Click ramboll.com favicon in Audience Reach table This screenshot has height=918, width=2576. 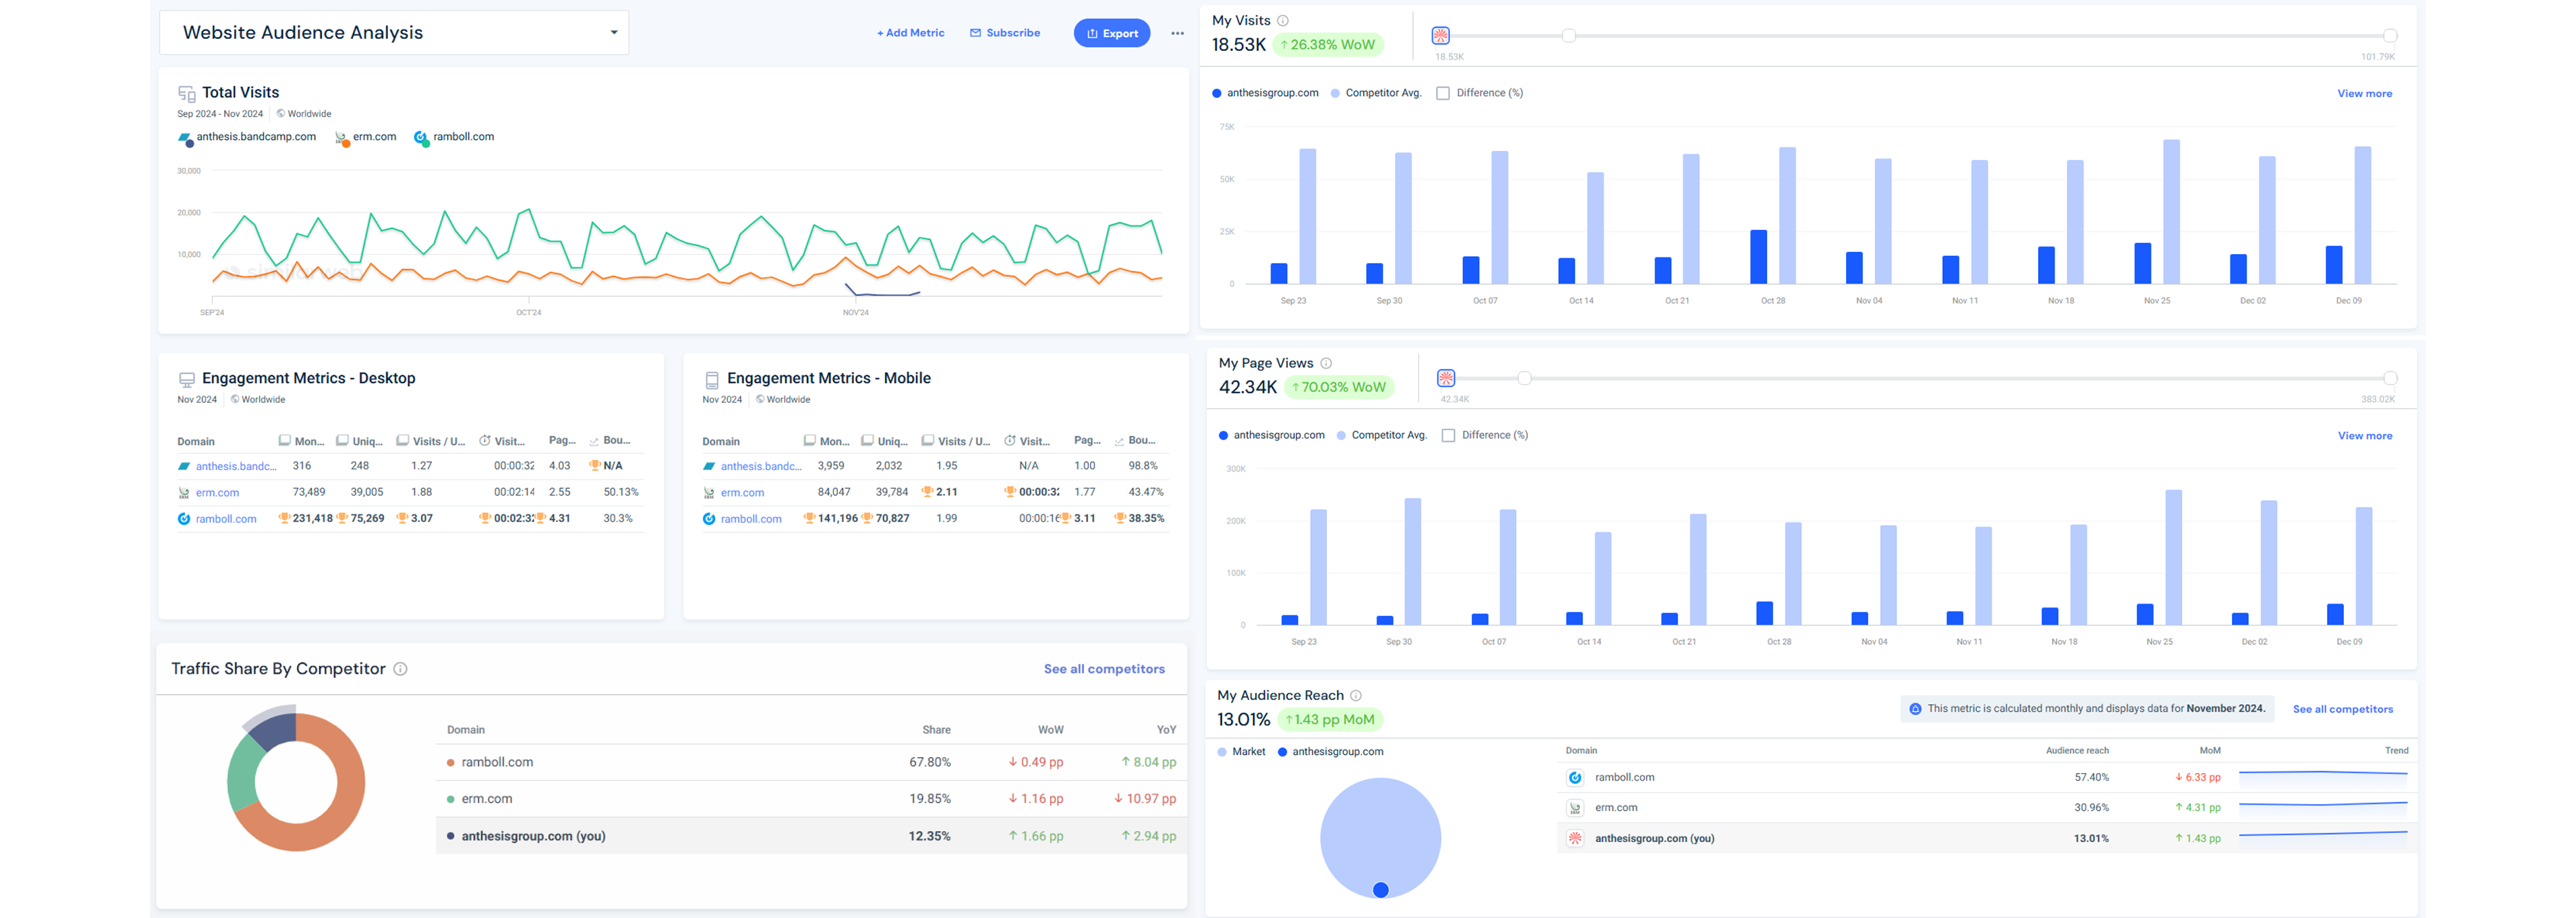coord(1575,777)
